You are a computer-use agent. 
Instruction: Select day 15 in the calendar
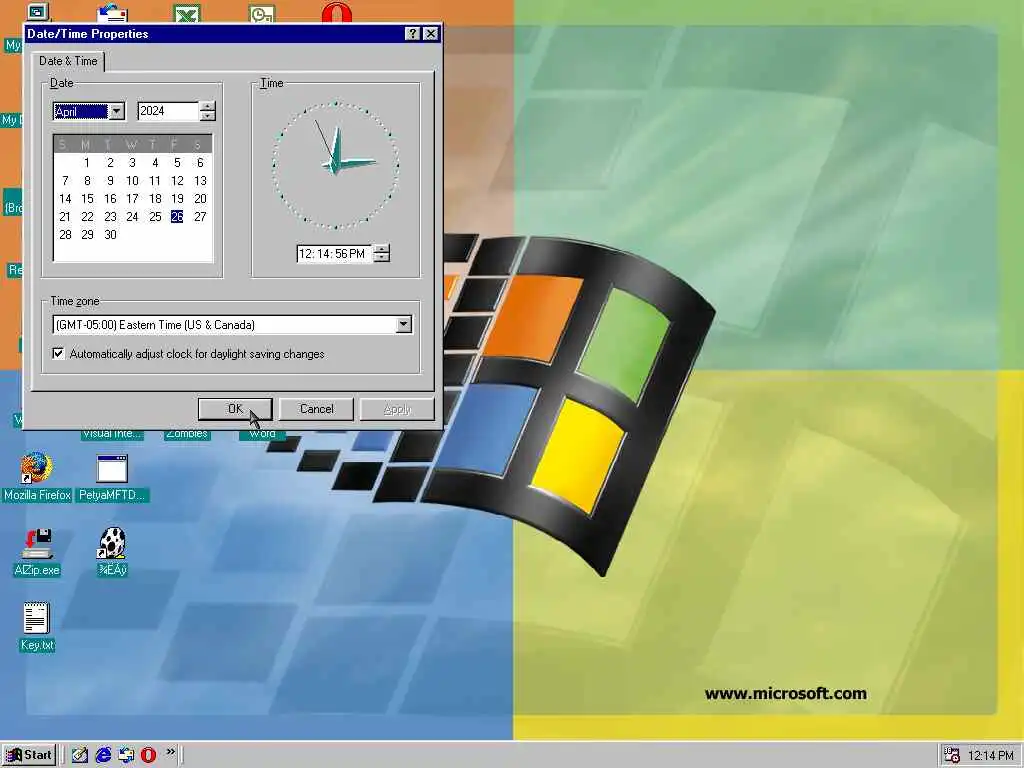coord(87,199)
